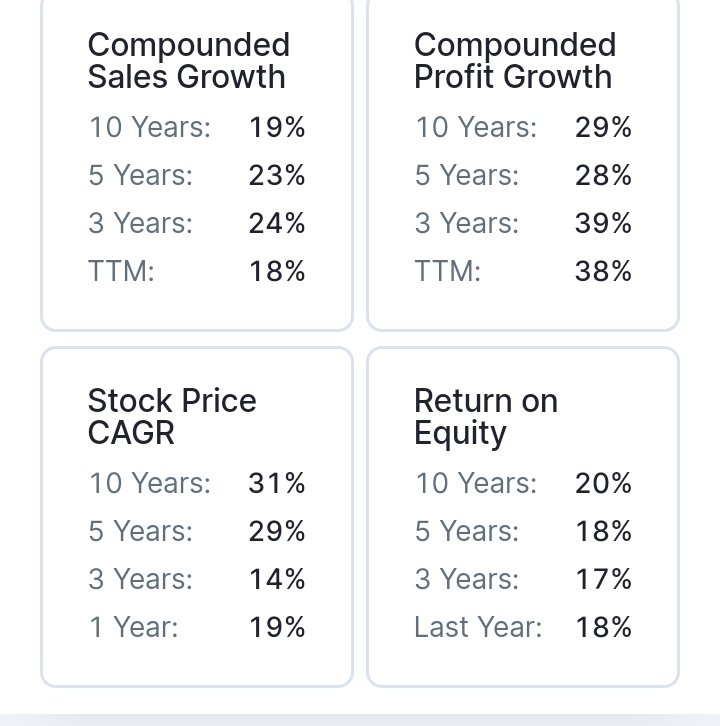Image resolution: width=720 pixels, height=726 pixels.
Task: Tap the 3 Years sales growth 24% figure
Action: click(x=277, y=224)
